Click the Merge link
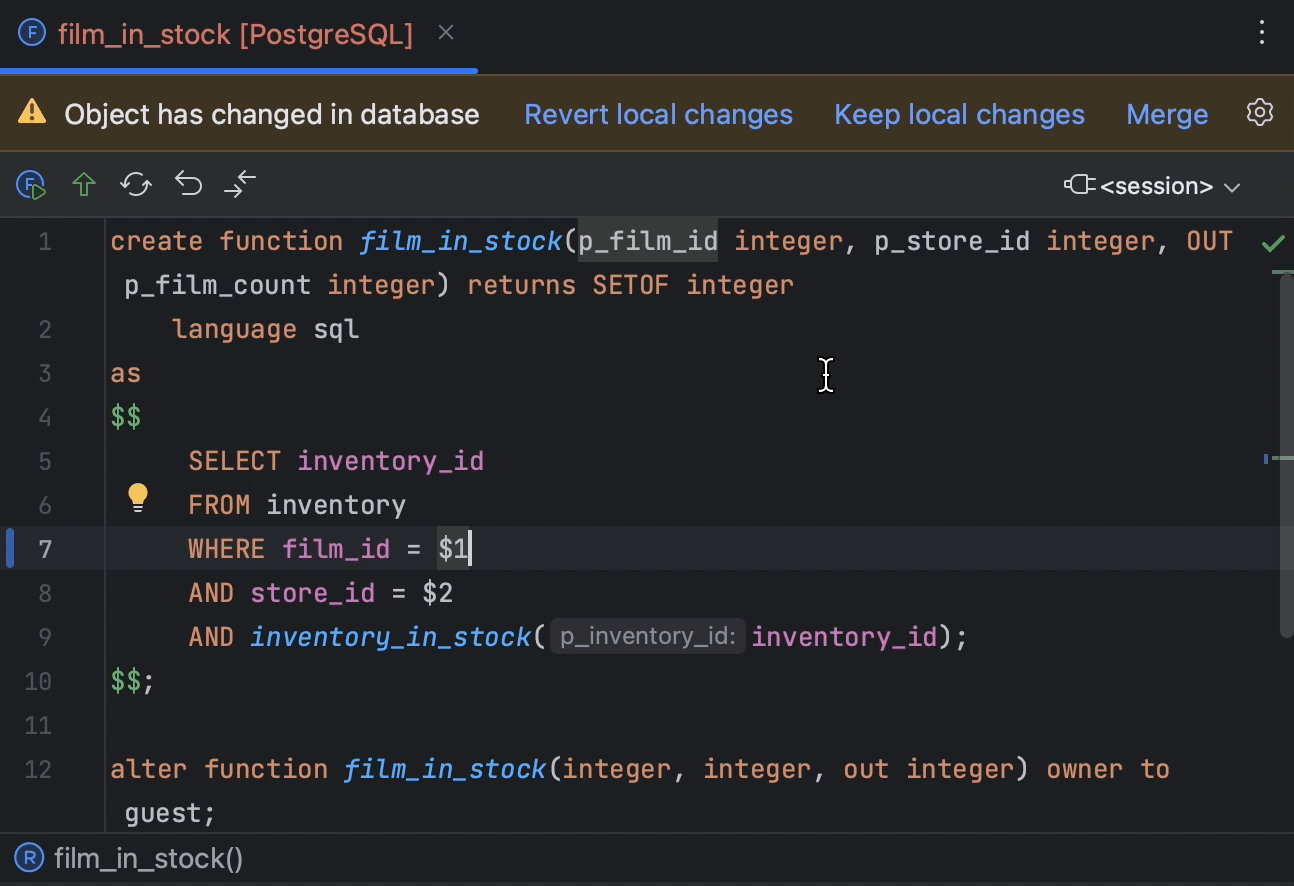This screenshot has width=1294, height=886. click(1167, 115)
